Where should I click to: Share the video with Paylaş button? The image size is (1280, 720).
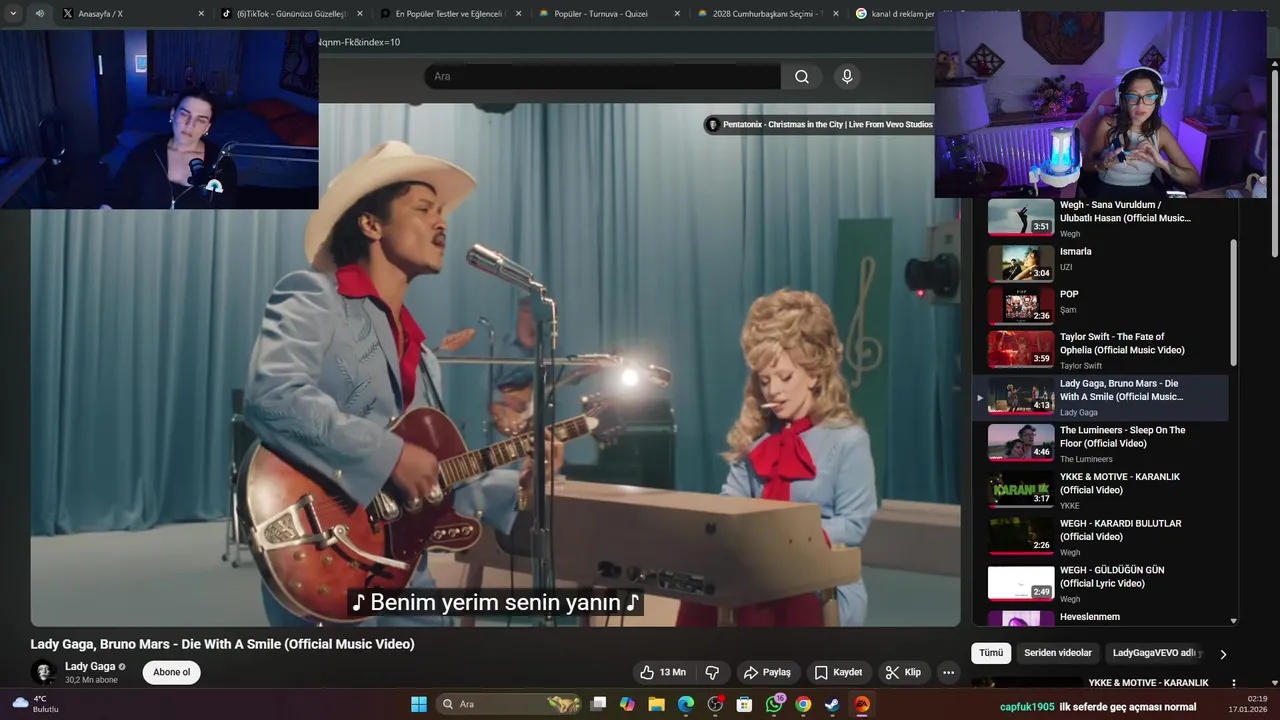tap(767, 672)
